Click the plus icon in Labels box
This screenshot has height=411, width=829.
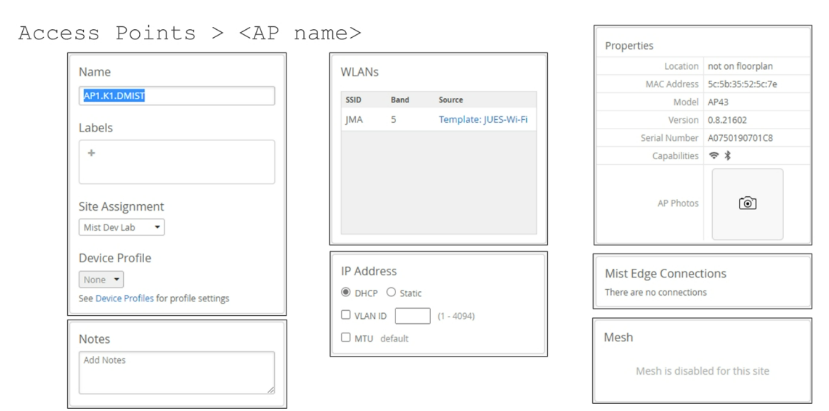pyautogui.click(x=91, y=153)
